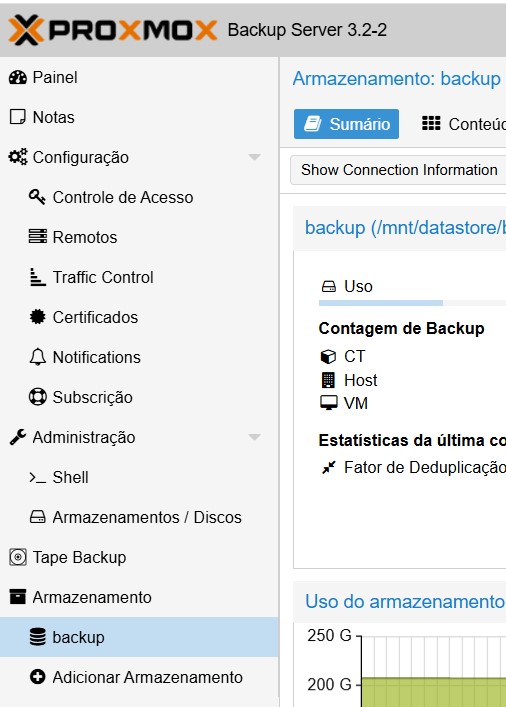
Task: Switch to the Conteúdo tab
Action: 462,124
